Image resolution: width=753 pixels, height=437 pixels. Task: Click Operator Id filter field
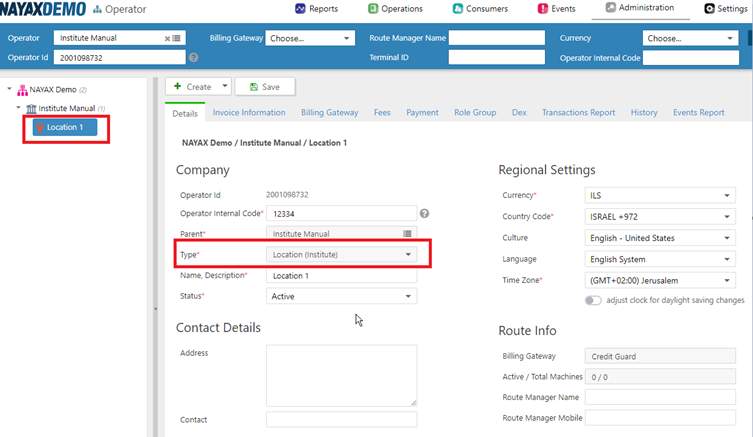pyautogui.click(x=119, y=58)
